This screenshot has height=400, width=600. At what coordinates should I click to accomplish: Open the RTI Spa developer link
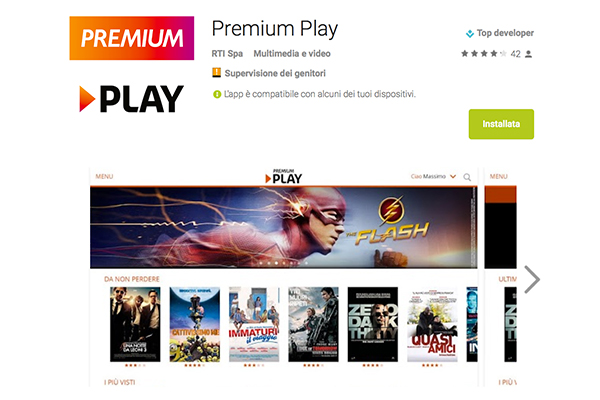(x=227, y=54)
